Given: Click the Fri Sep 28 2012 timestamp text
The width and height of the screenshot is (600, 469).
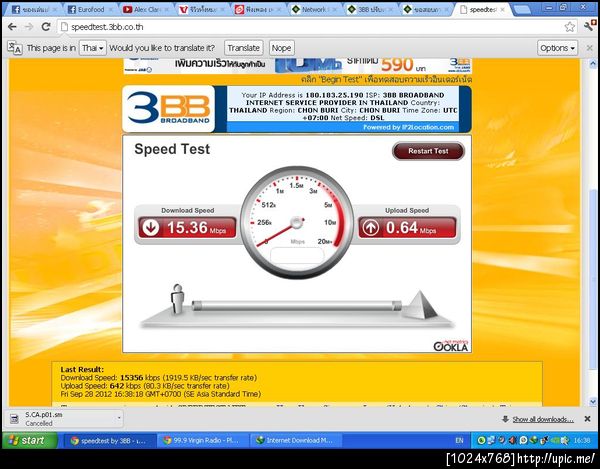Looking at the screenshot, I should pos(161,394).
